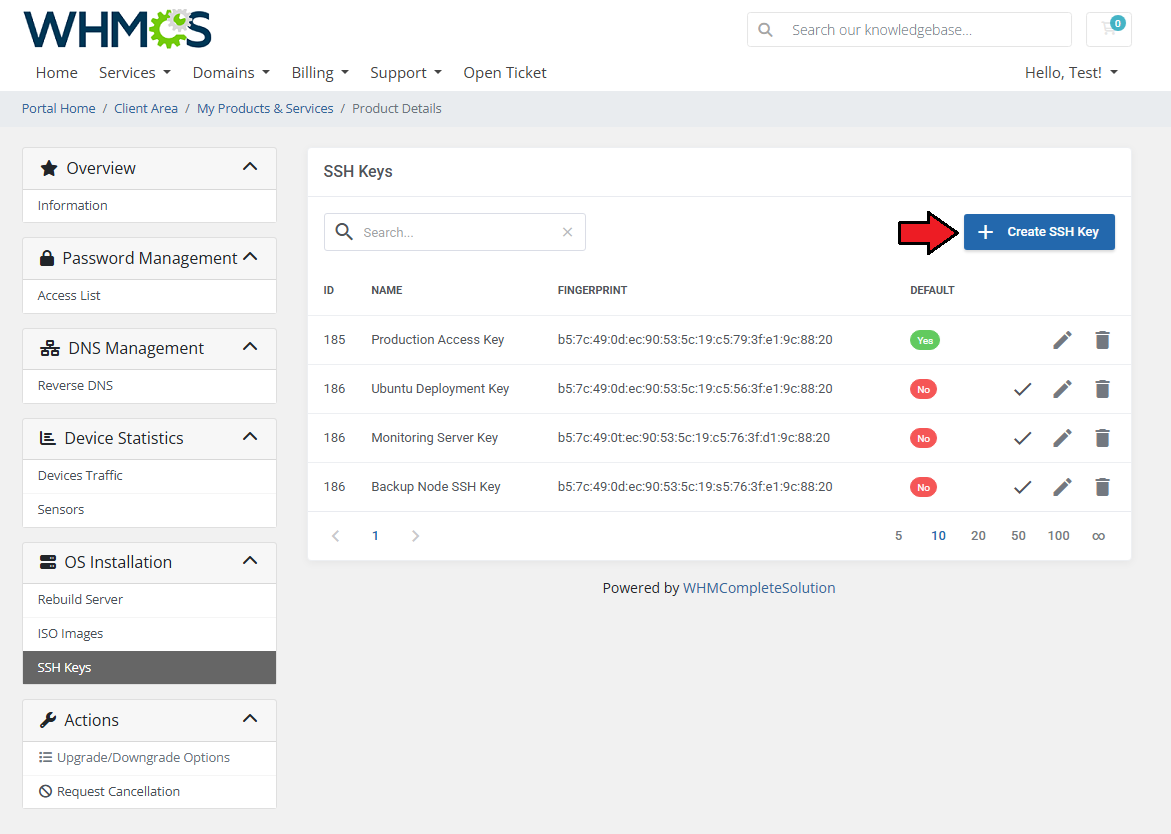Open the Services dropdown menu

click(135, 72)
